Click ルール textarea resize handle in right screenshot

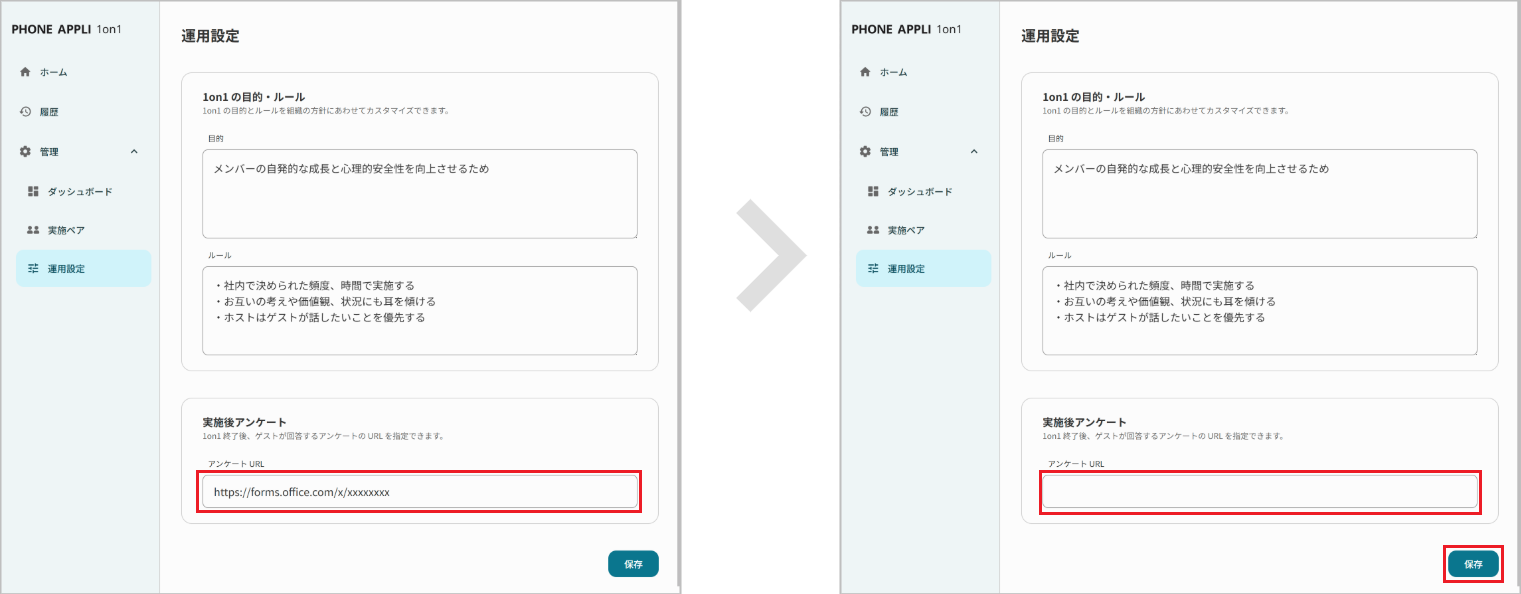click(1473, 351)
